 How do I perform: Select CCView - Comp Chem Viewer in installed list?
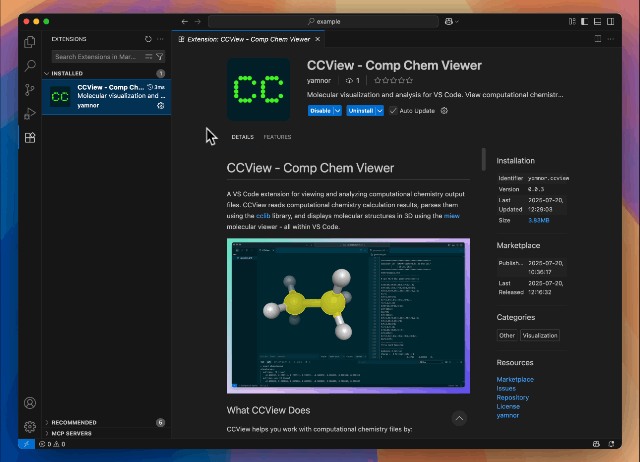point(106,97)
